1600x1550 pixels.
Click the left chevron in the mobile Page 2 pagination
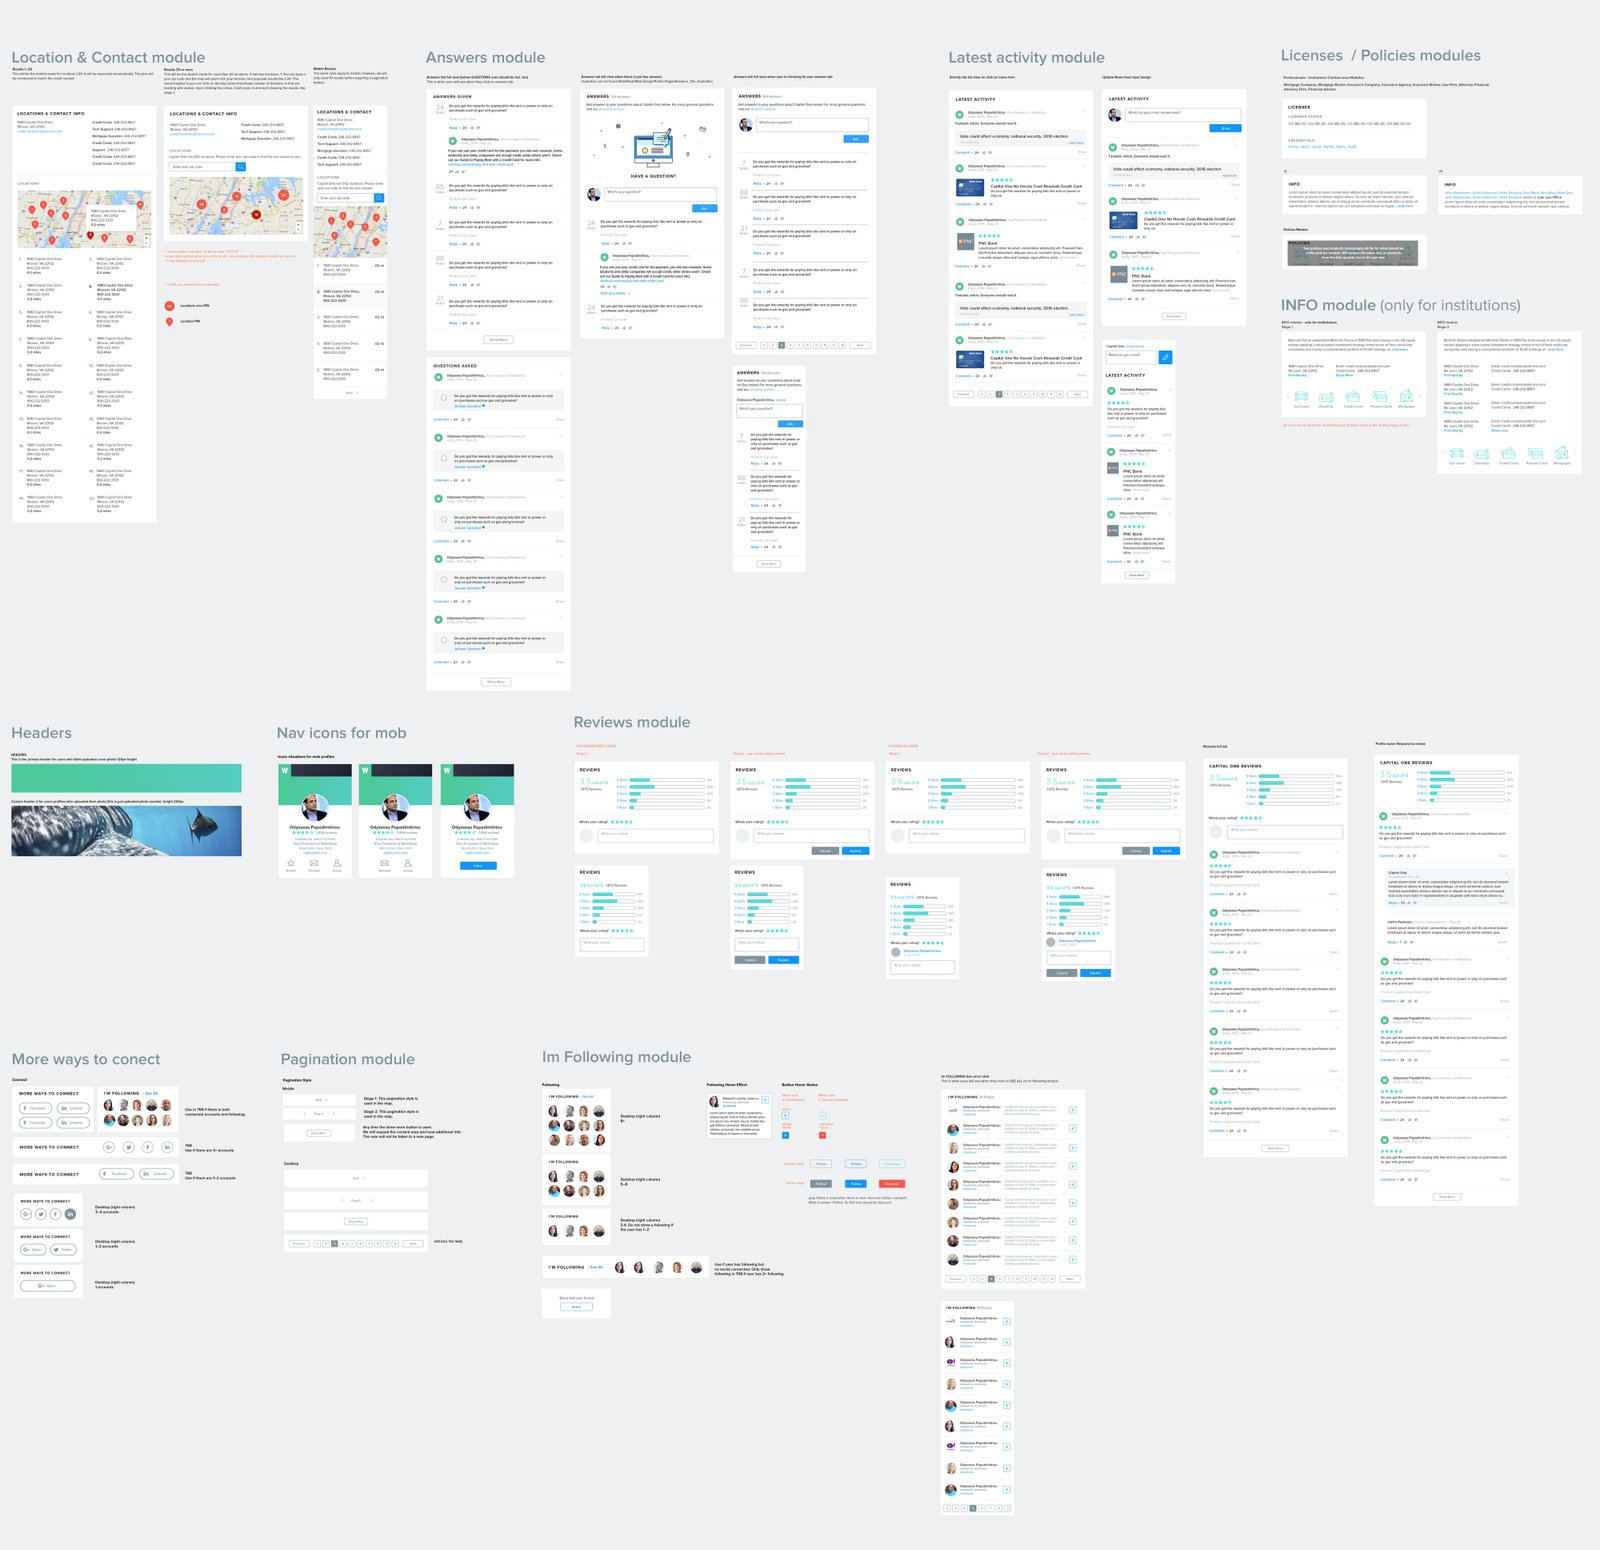pyautogui.click(x=302, y=1113)
